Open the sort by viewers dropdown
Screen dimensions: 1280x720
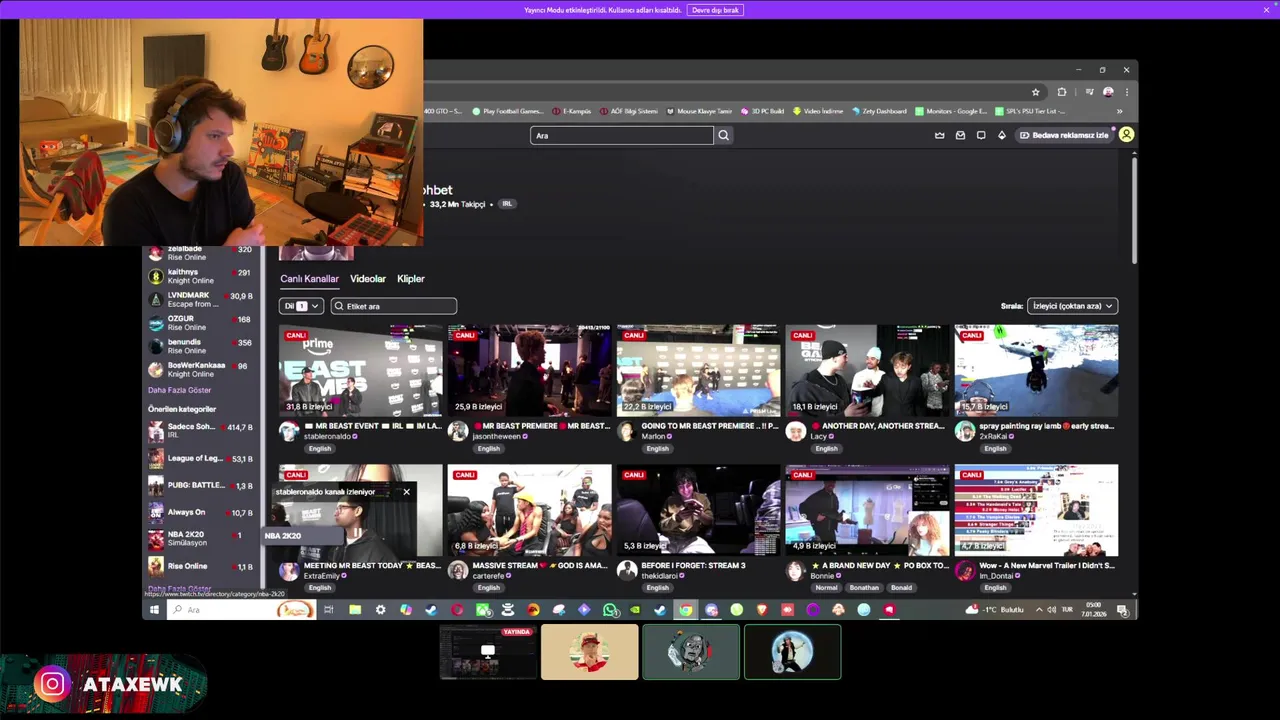(1072, 306)
